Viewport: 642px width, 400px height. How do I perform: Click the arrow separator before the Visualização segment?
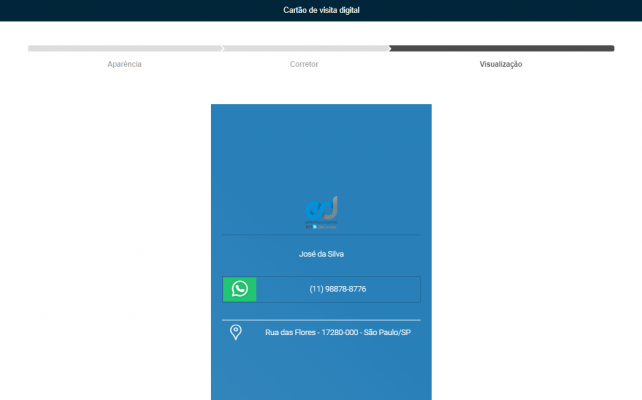389,48
